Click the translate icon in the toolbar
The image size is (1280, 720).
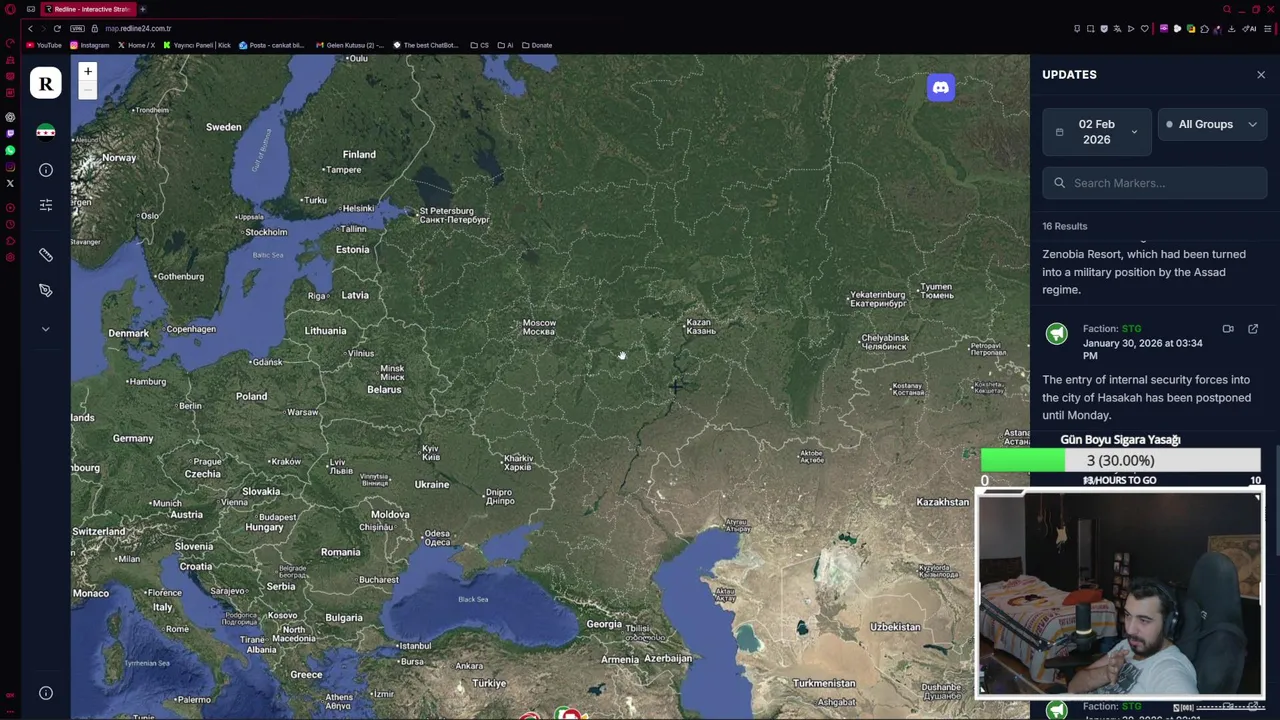pyautogui.click(x=1118, y=28)
